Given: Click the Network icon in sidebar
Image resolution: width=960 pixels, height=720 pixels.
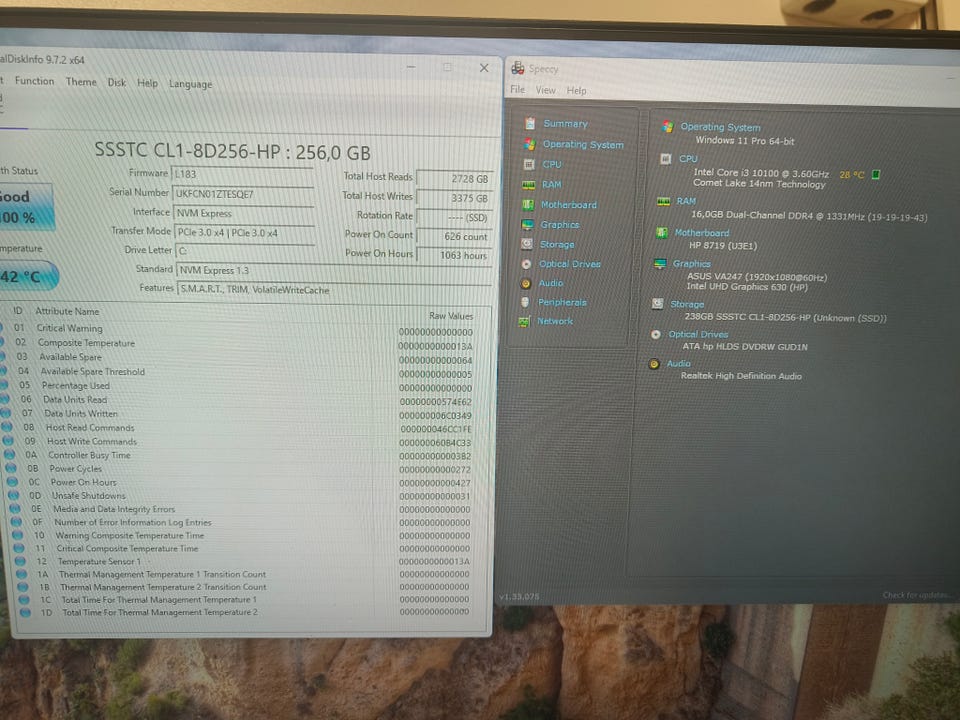Looking at the screenshot, I should (x=524, y=321).
